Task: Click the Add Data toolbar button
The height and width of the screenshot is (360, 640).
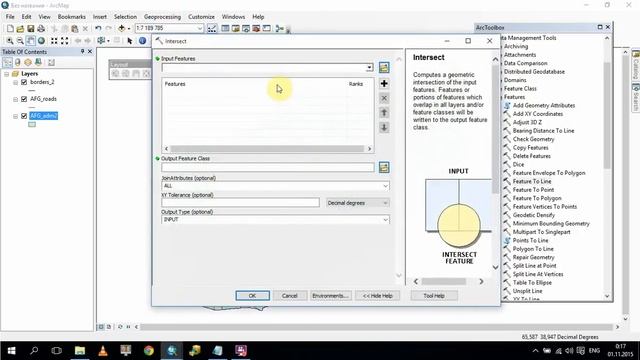Action: [122, 29]
